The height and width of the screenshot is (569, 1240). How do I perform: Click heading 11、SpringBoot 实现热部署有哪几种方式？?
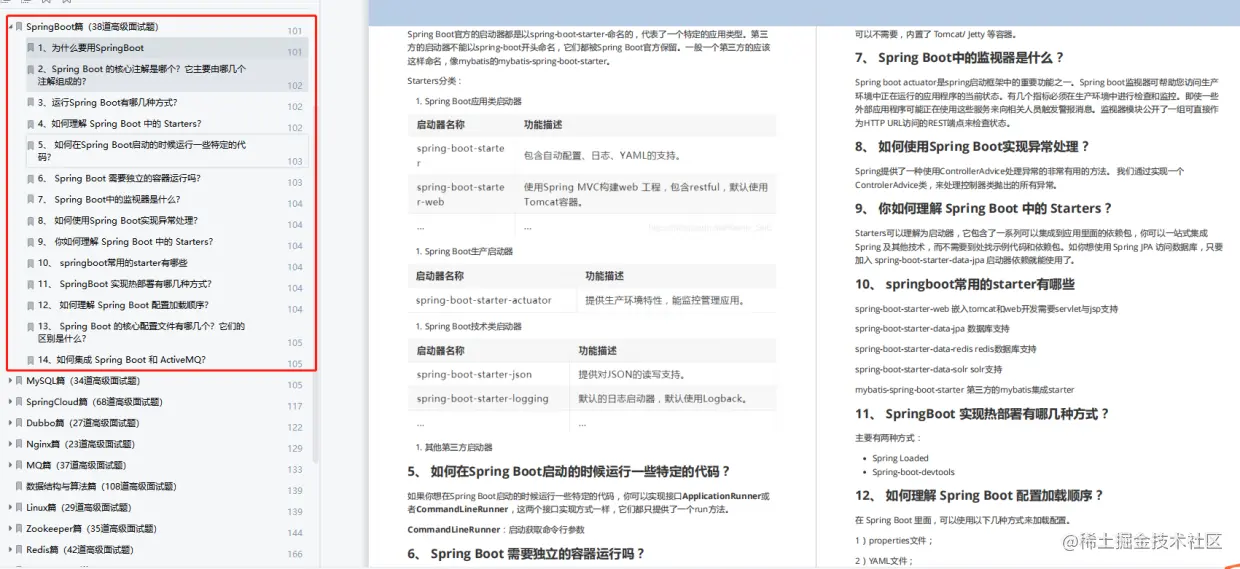pyautogui.click(x=983, y=413)
